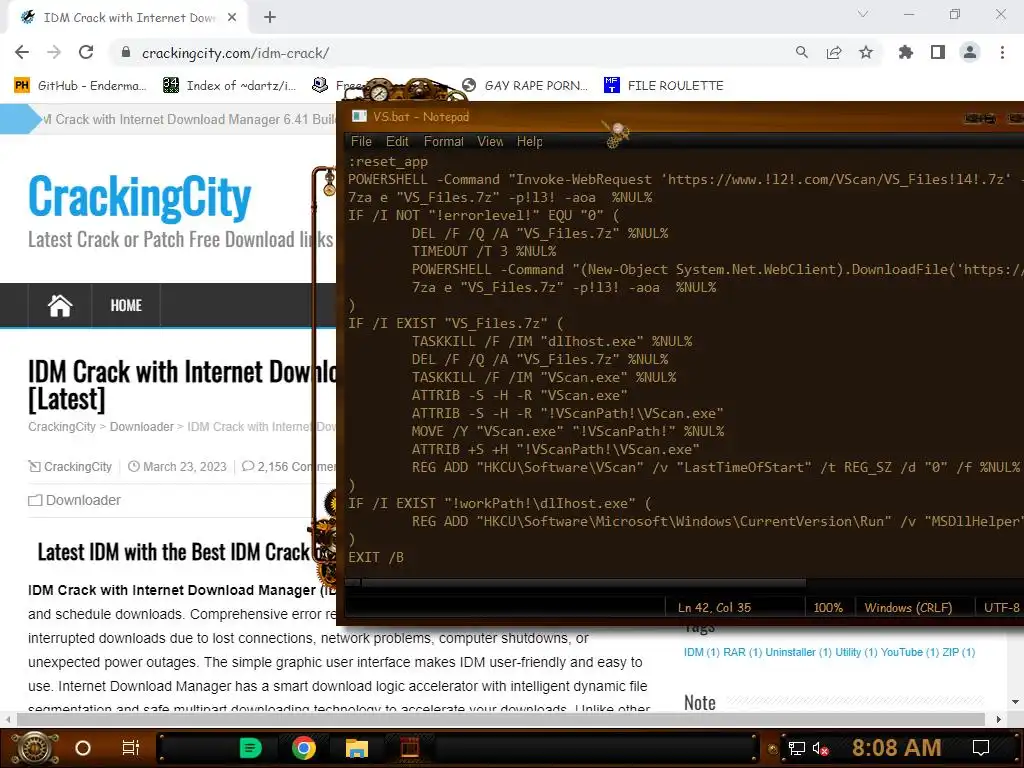The image size is (1024, 768).
Task: Click the EXIT /B line in Notepad
Action: [x=376, y=557]
